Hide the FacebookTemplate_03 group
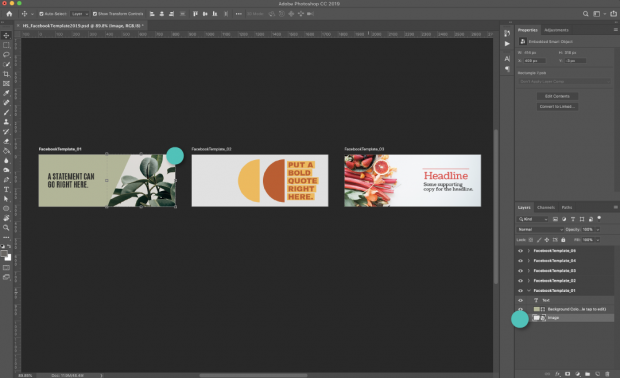Image resolution: width=620 pixels, height=378 pixels. click(x=520, y=270)
